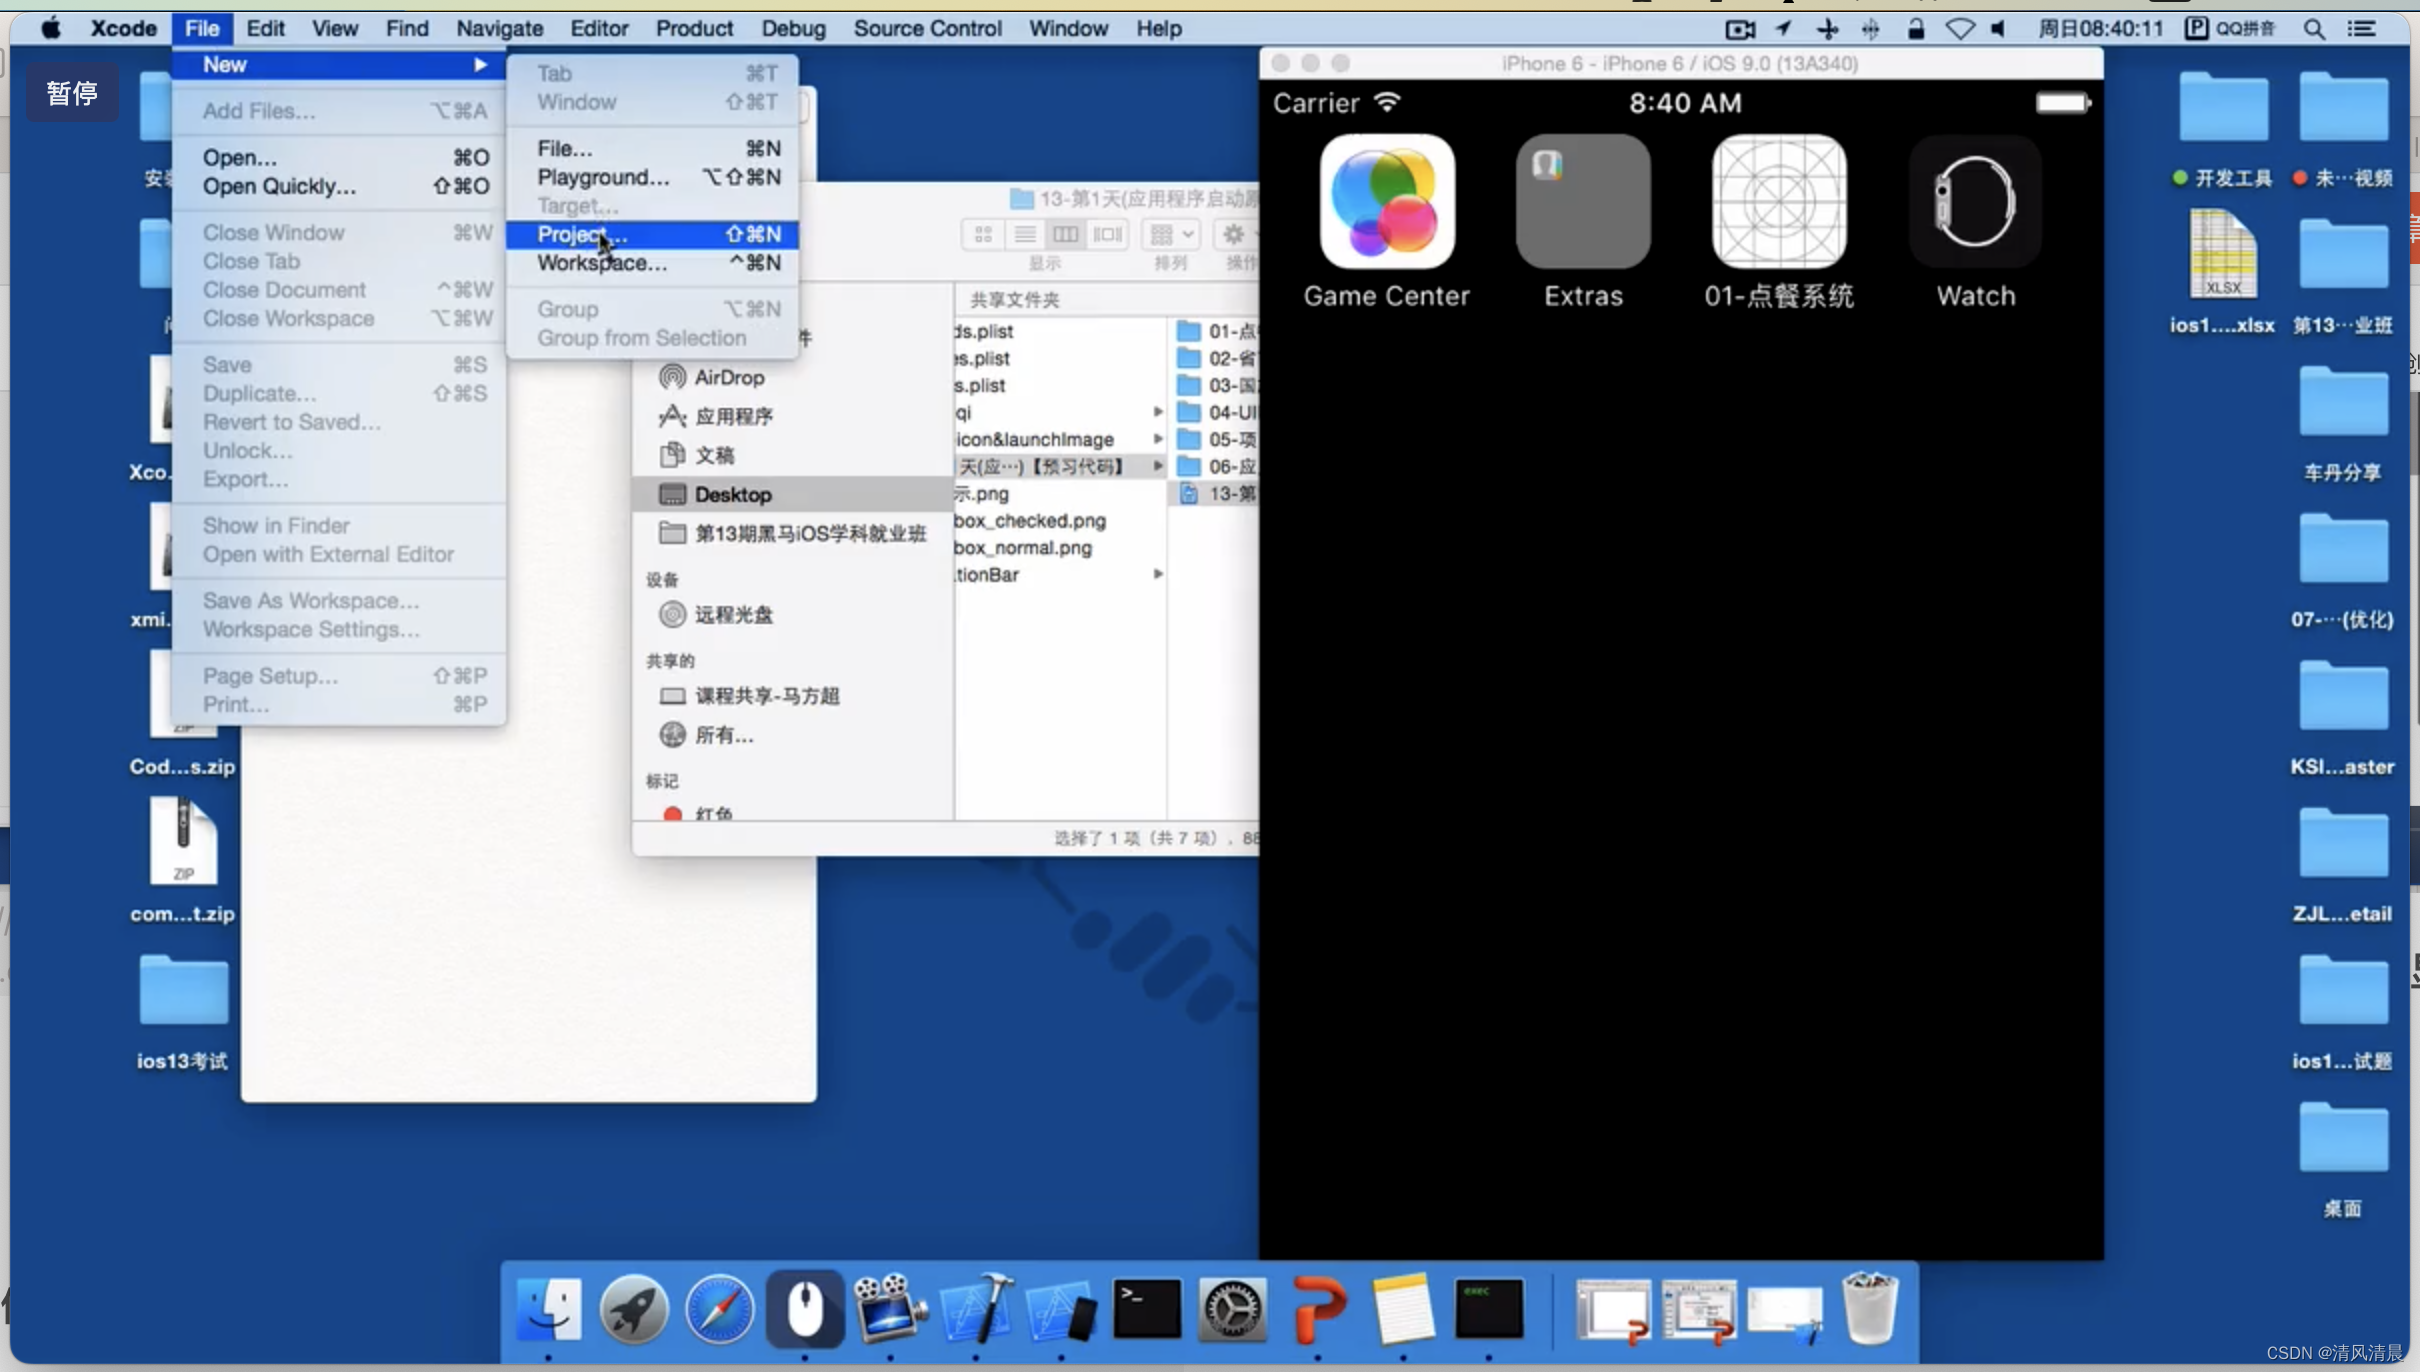Click the Xcode hammer icon in Dock

(976, 1309)
